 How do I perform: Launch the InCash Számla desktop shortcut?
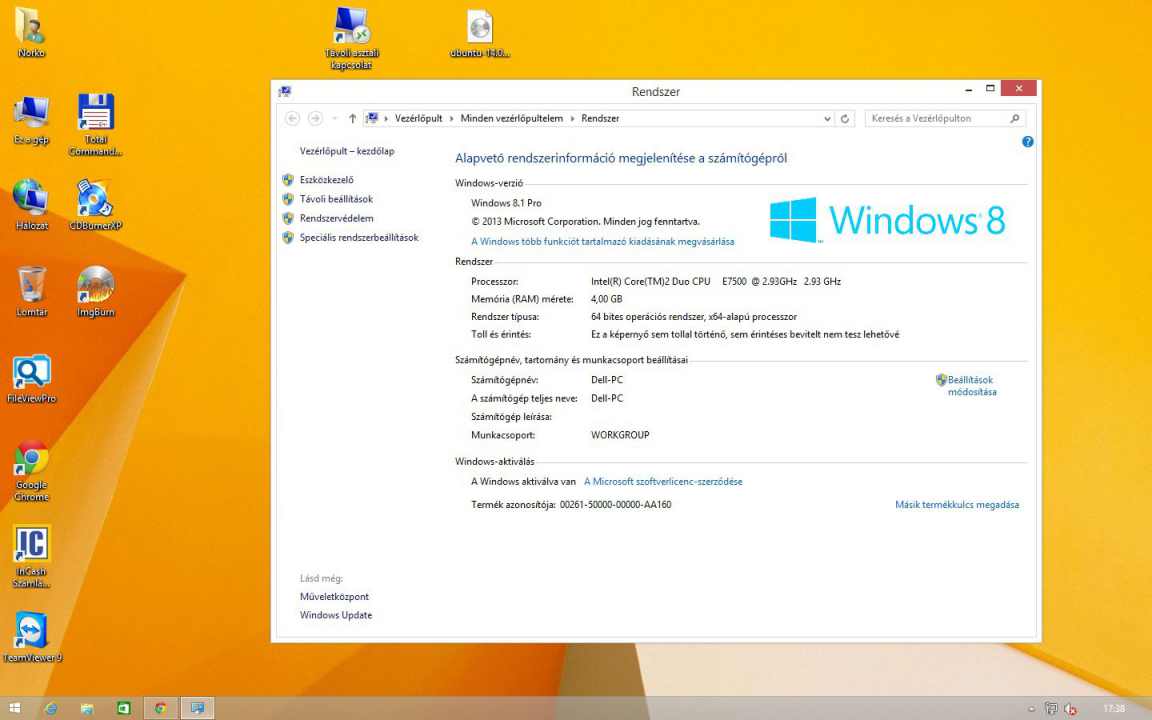32,557
